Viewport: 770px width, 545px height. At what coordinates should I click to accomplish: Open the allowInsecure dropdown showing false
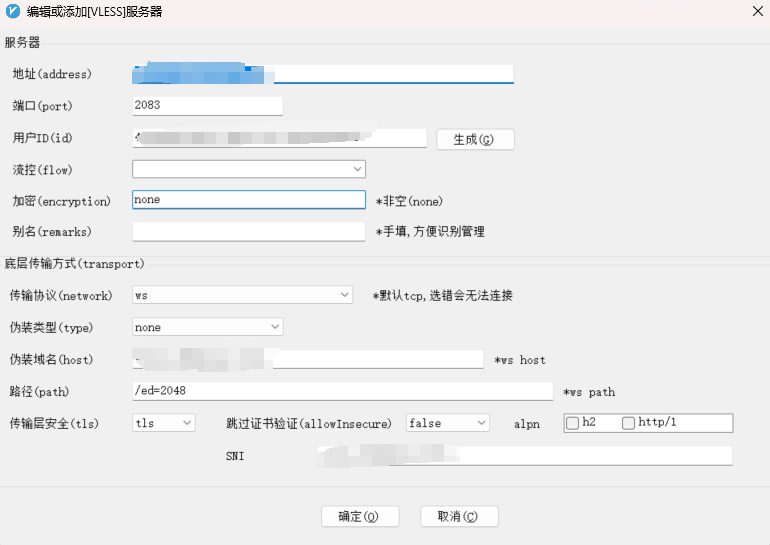[447, 423]
